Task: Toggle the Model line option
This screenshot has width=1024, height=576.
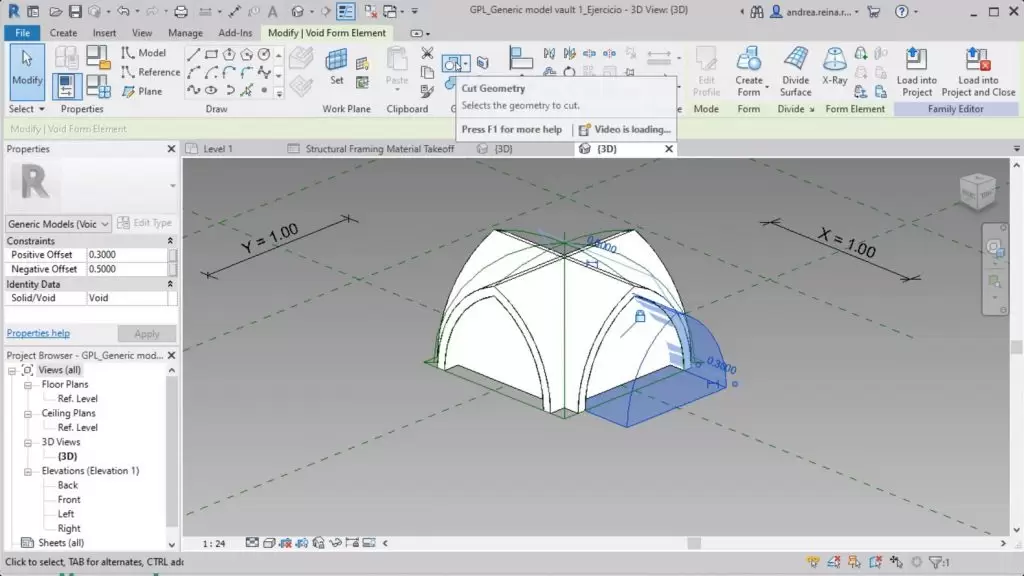Action: 143,53
